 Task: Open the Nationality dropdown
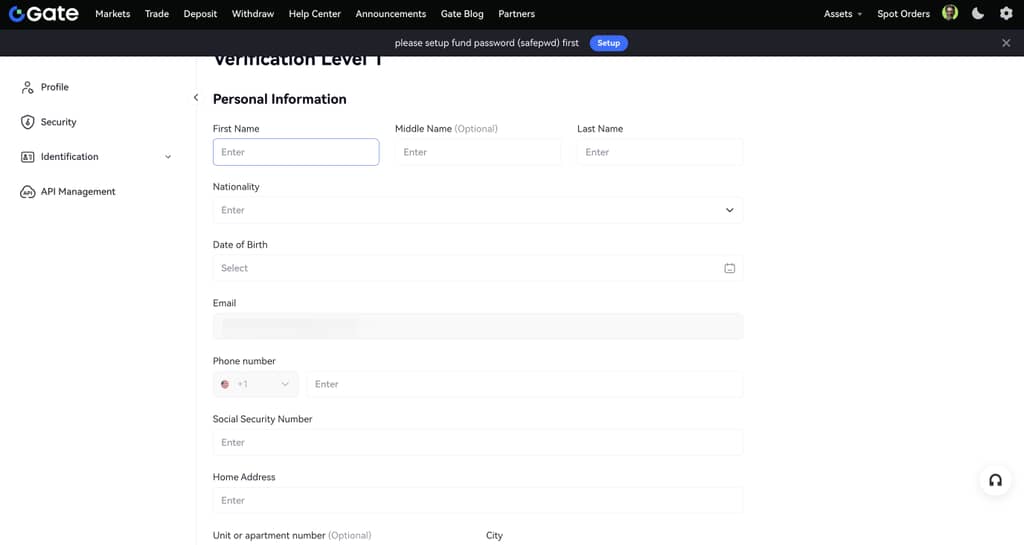click(478, 210)
